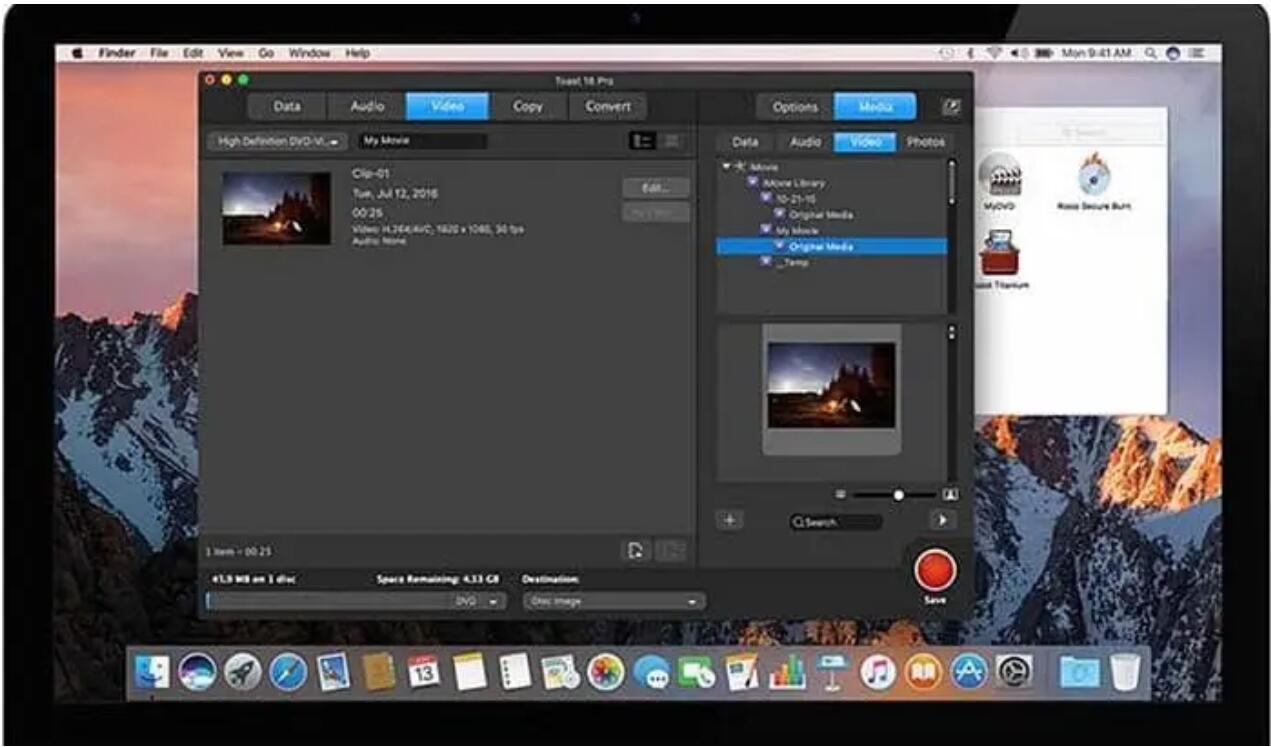This screenshot has height=747, width=1271.
Task: Click the Spotlight search icon in menu bar
Action: click(1152, 53)
